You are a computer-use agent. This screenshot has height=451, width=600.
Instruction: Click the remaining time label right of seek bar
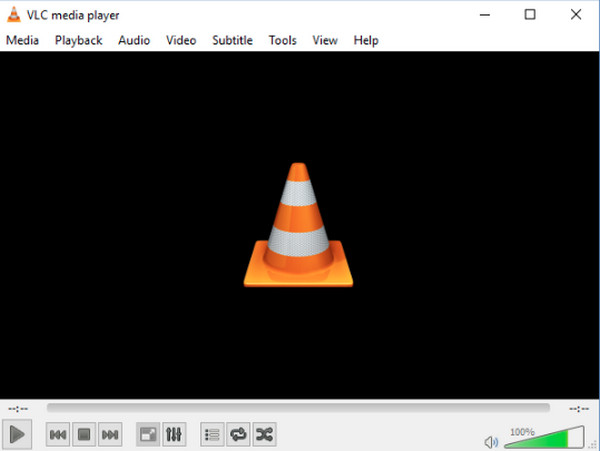pos(579,409)
